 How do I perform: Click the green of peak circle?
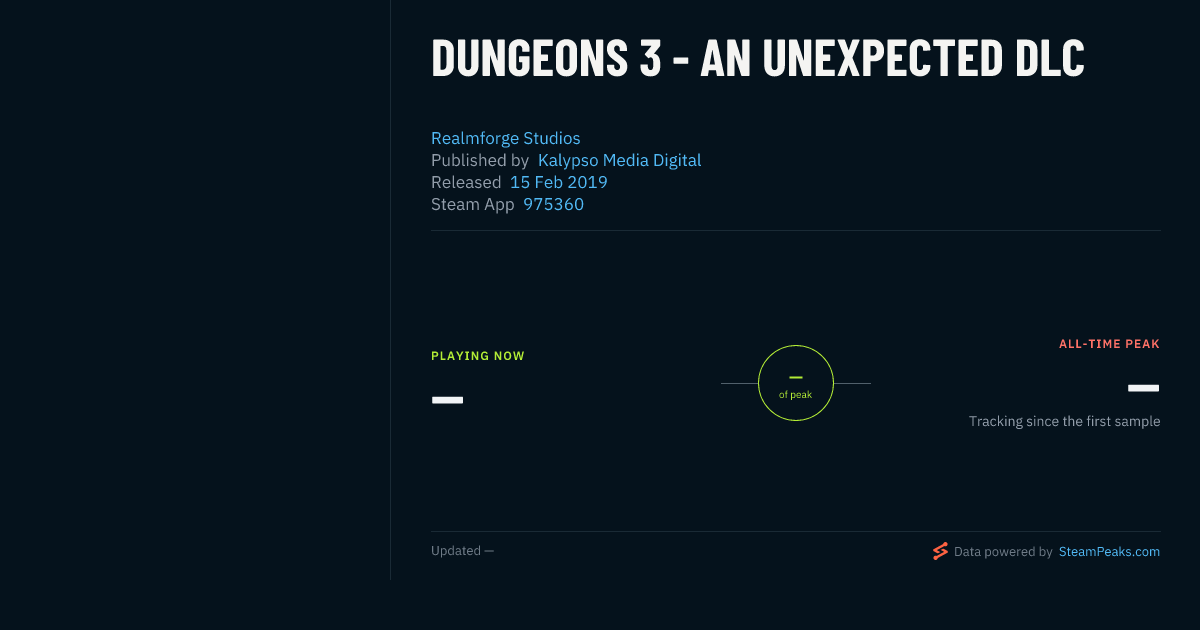[796, 383]
